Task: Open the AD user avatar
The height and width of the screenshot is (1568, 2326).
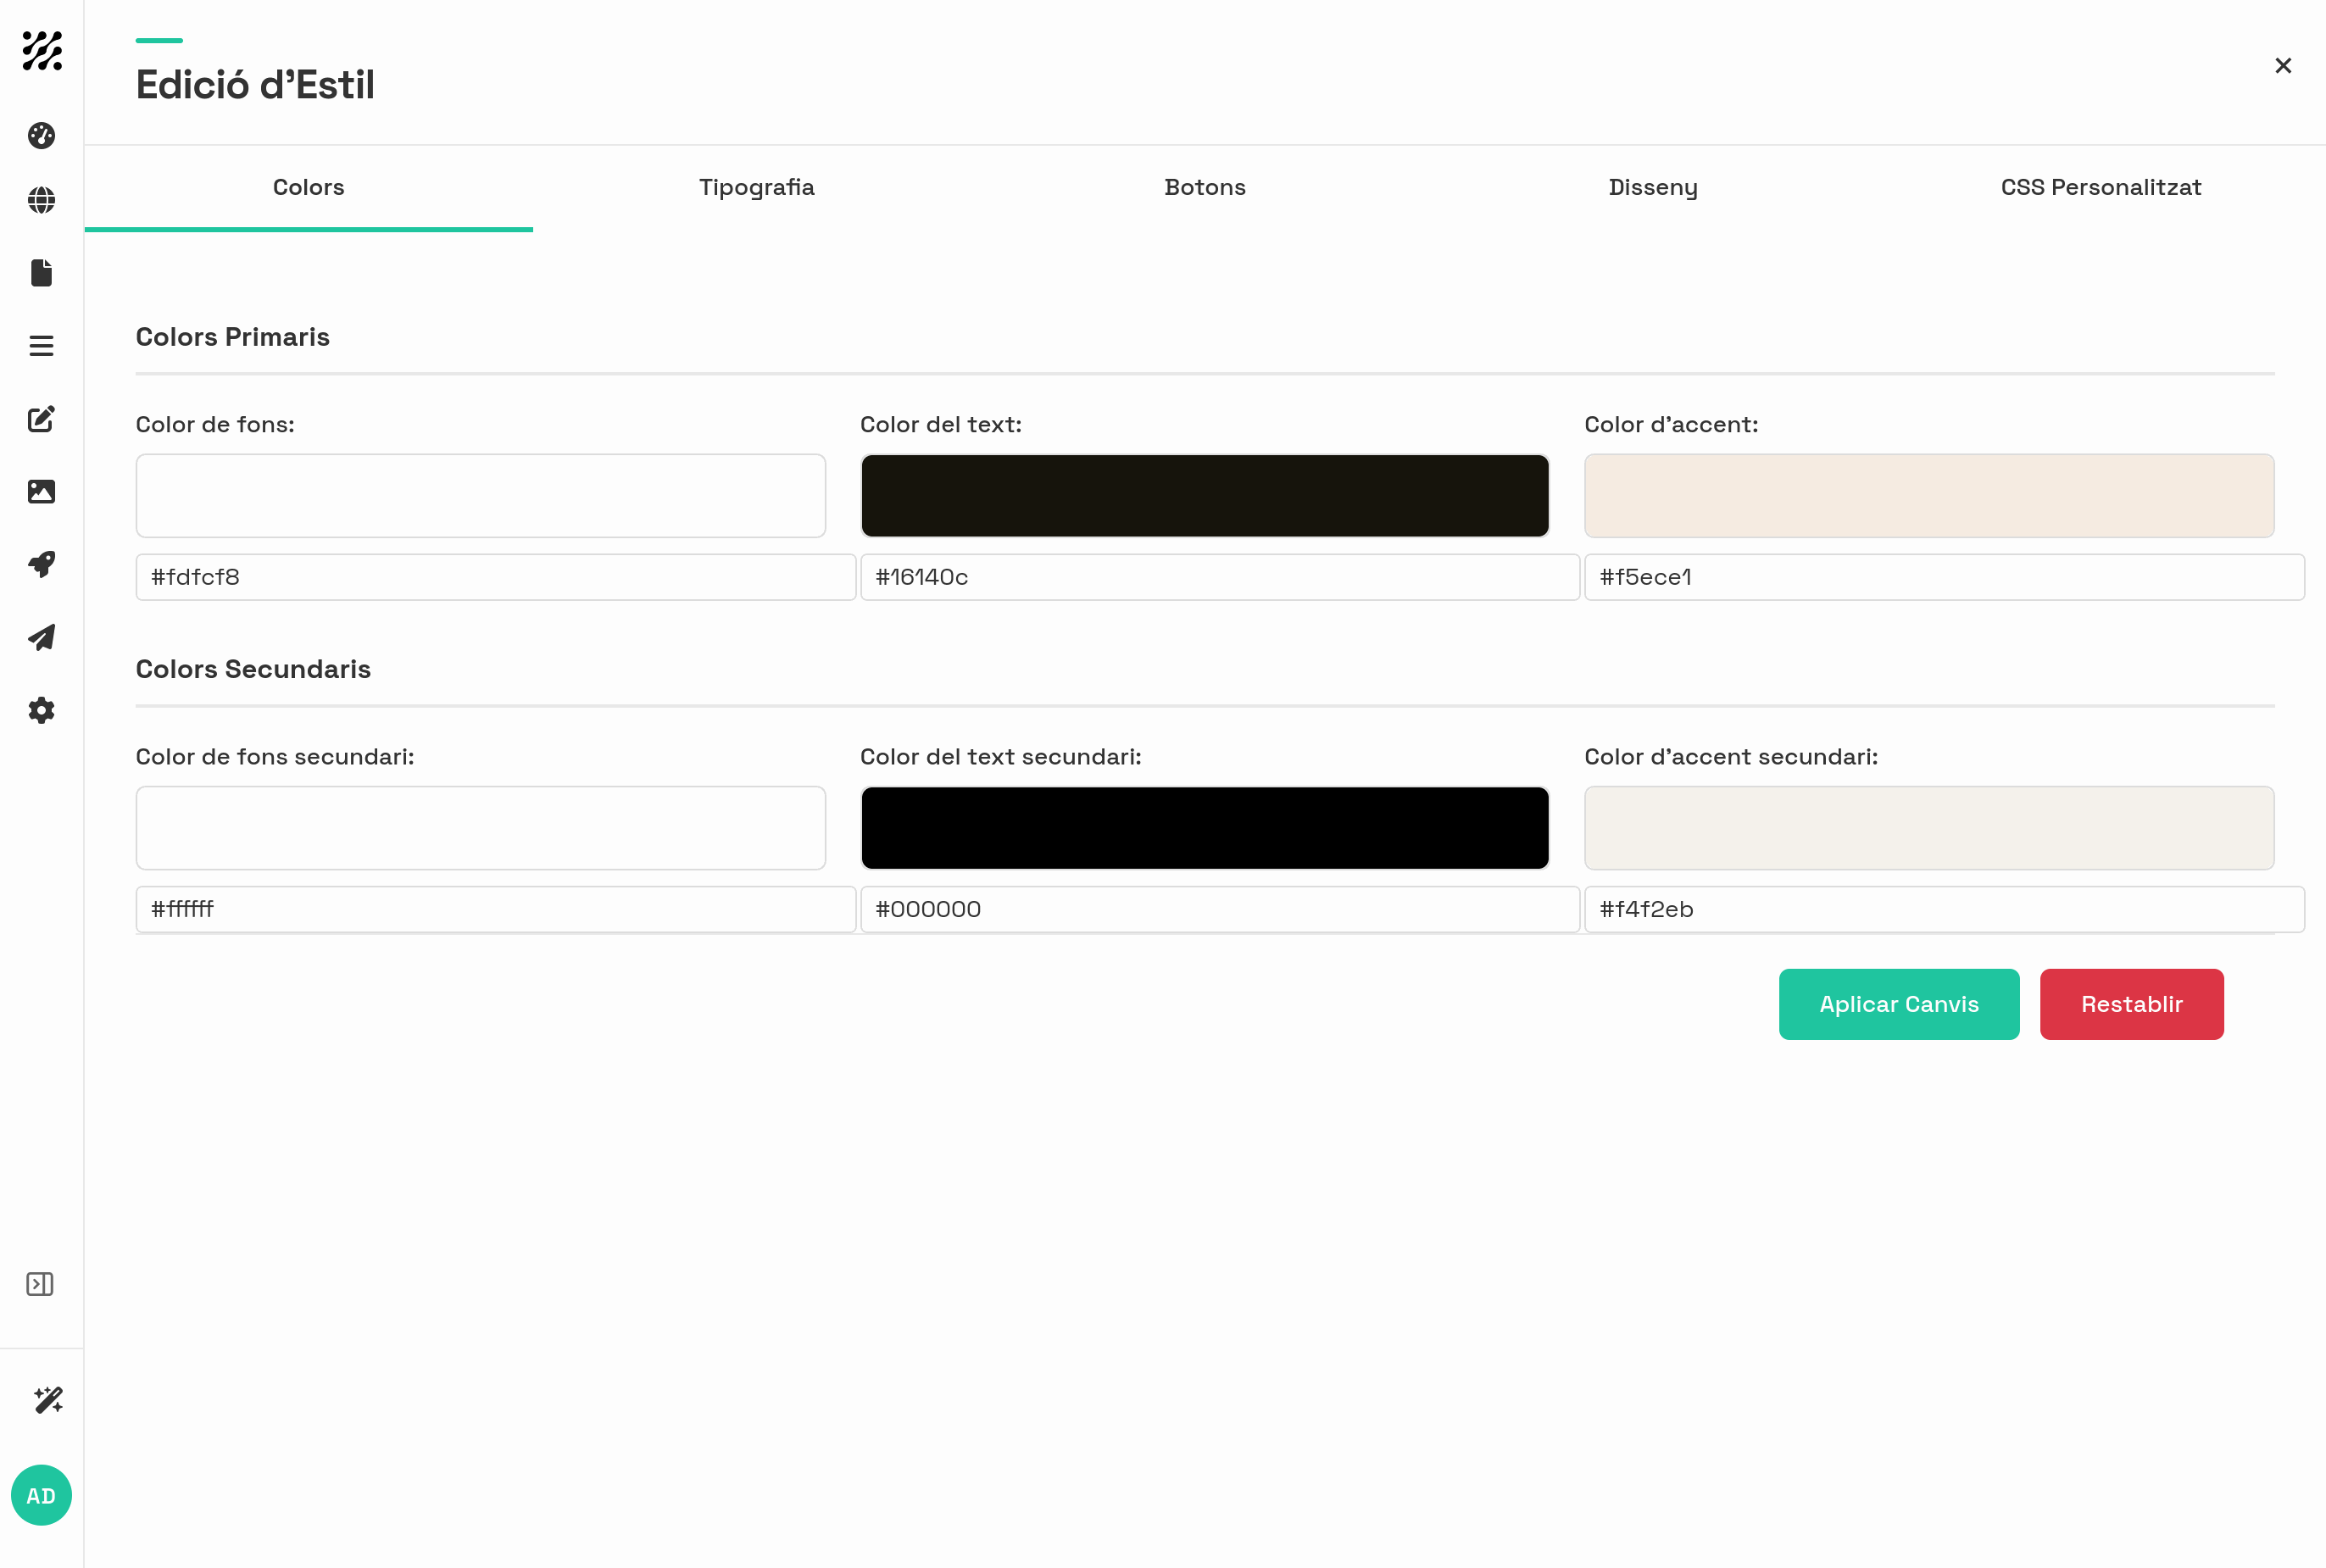Action: coord(41,1495)
